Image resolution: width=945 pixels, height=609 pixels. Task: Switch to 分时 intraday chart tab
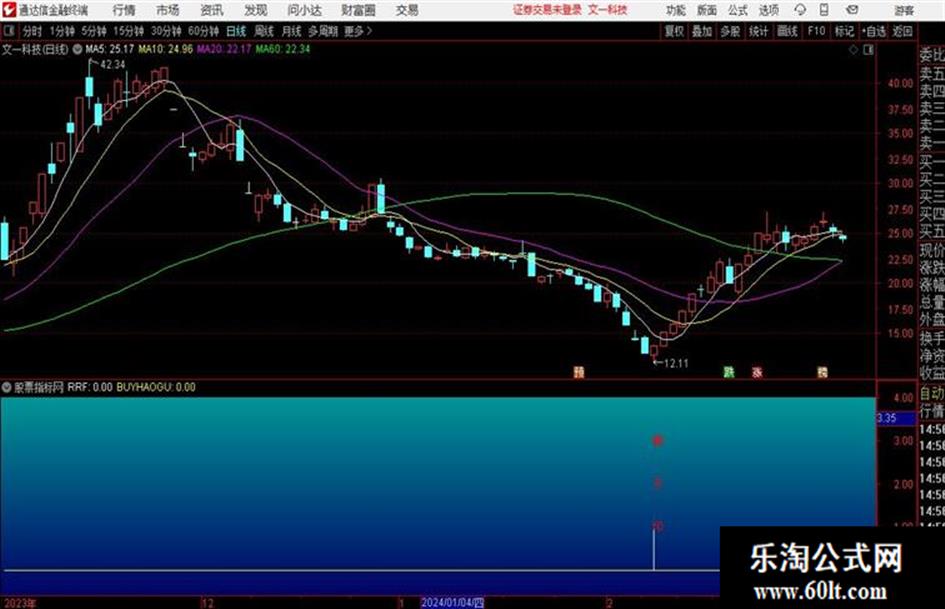(x=33, y=31)
